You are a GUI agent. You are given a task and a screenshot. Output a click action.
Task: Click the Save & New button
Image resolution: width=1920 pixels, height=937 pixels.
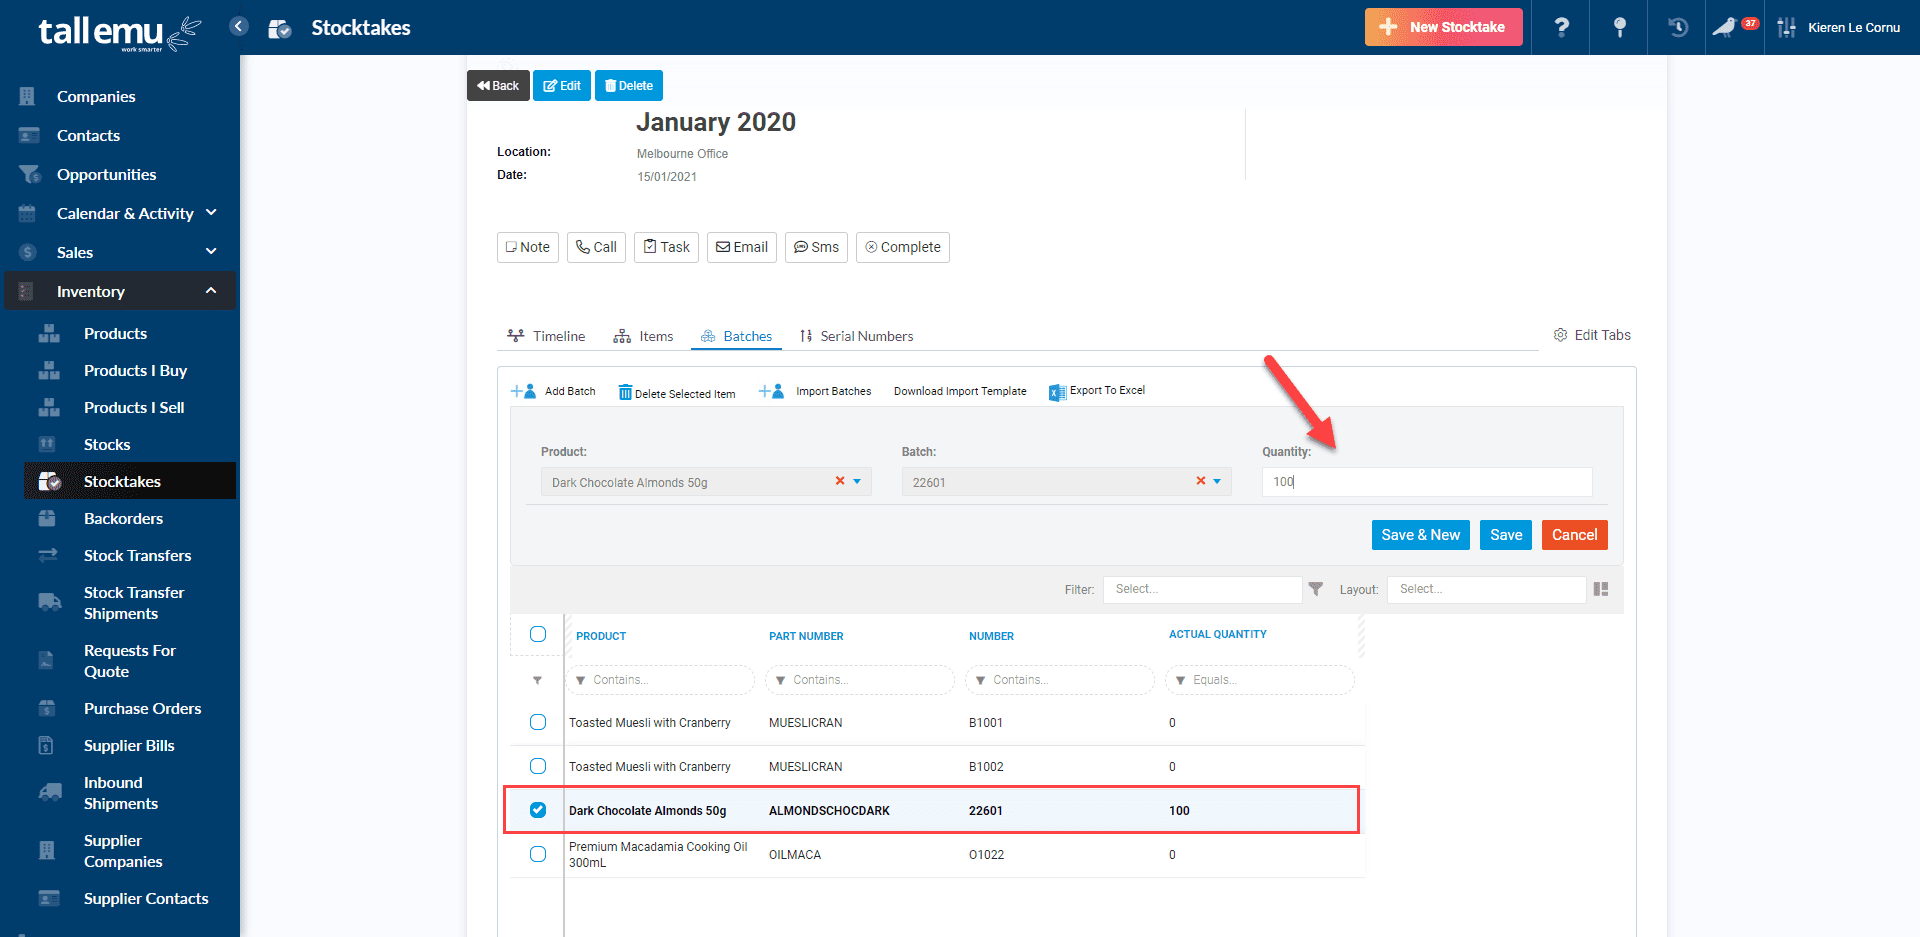1420,535
